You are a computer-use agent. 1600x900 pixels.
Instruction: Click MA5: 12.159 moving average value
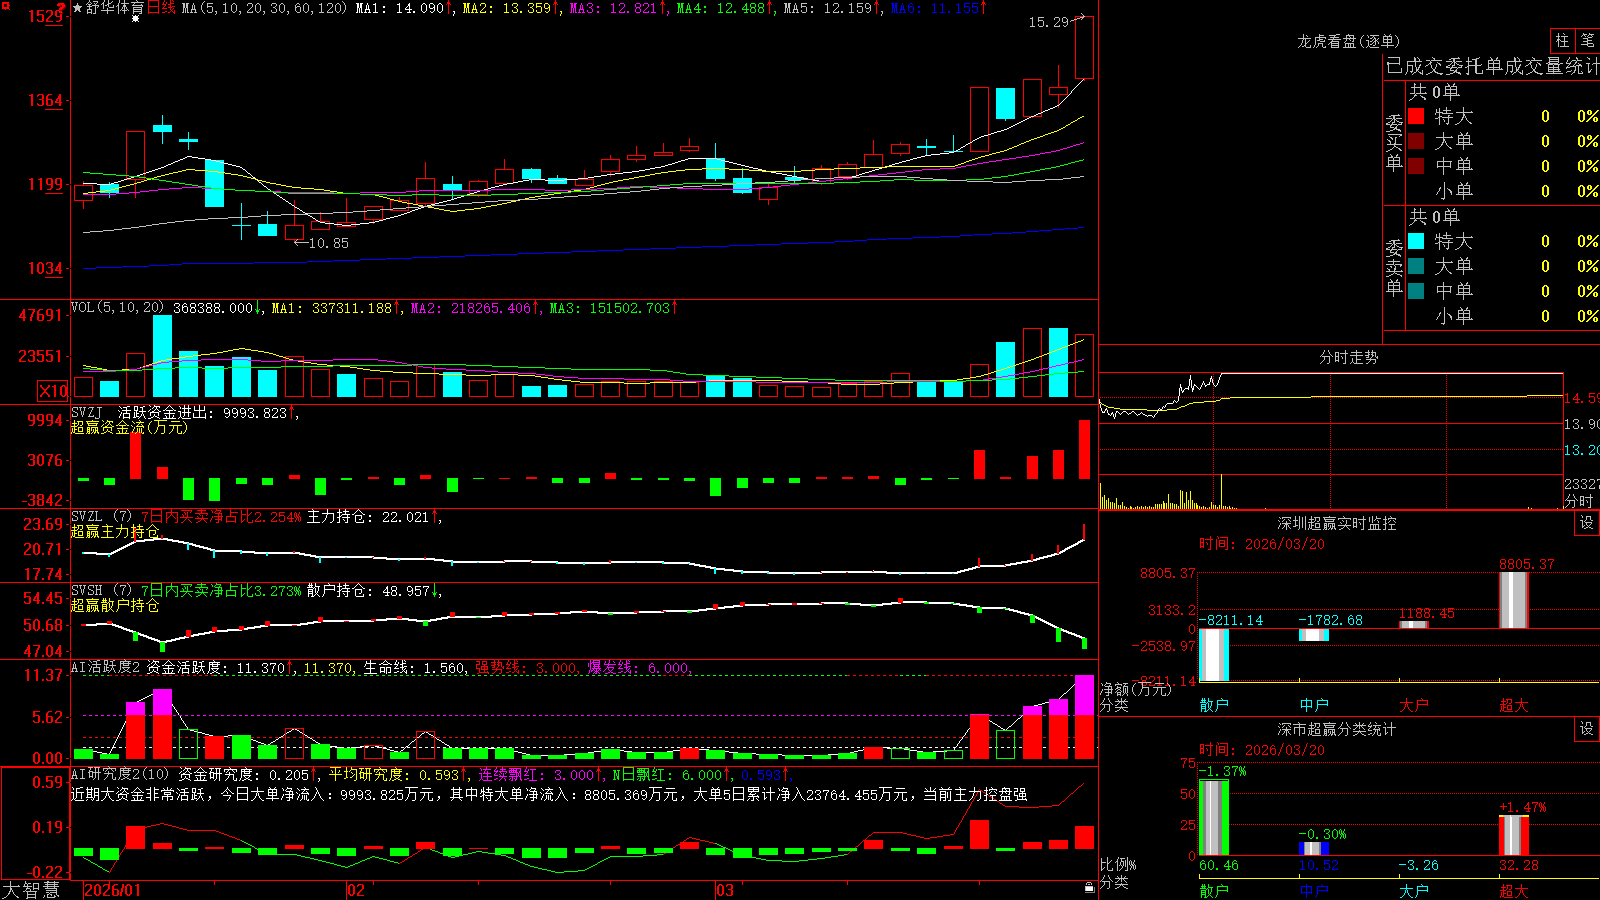[832, 8]
